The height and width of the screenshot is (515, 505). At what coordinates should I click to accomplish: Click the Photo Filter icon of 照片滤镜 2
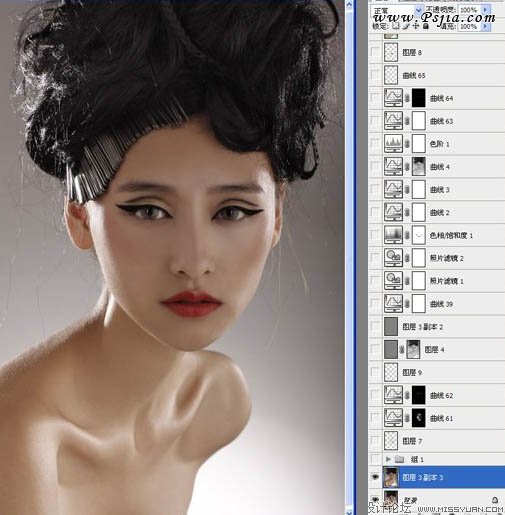click(x=393, y=258)
